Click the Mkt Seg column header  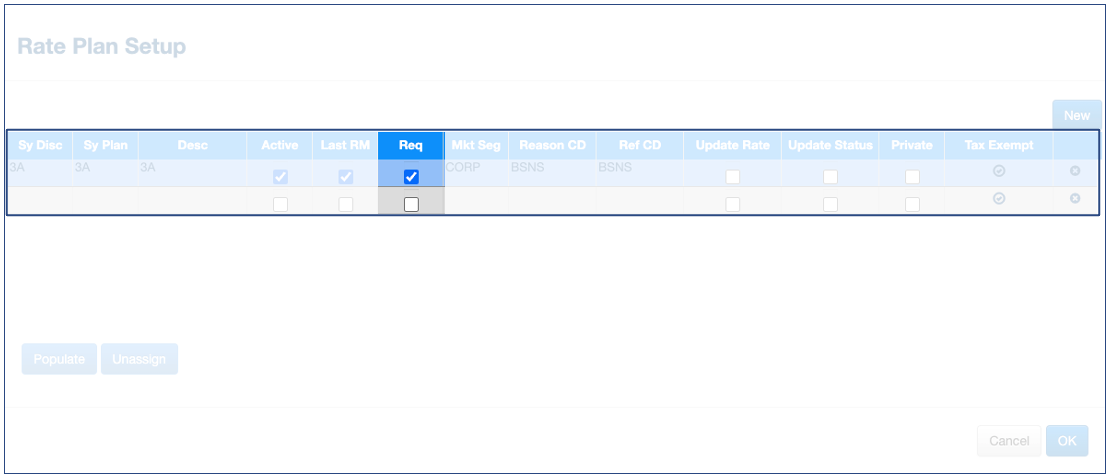475,145
